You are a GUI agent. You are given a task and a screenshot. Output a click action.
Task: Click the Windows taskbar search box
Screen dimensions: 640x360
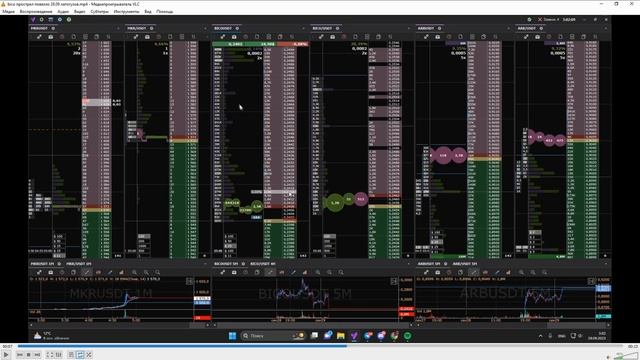[x=273, y=336]
